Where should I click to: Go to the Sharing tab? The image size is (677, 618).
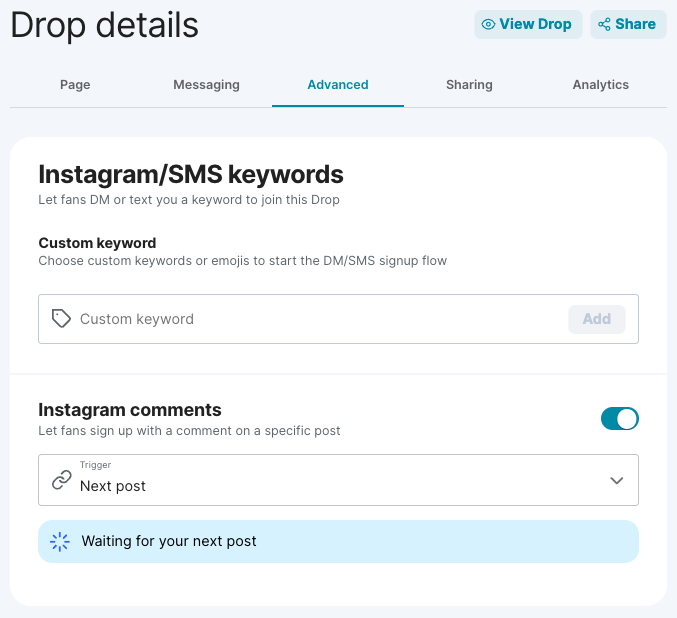[x=469, y=85]
